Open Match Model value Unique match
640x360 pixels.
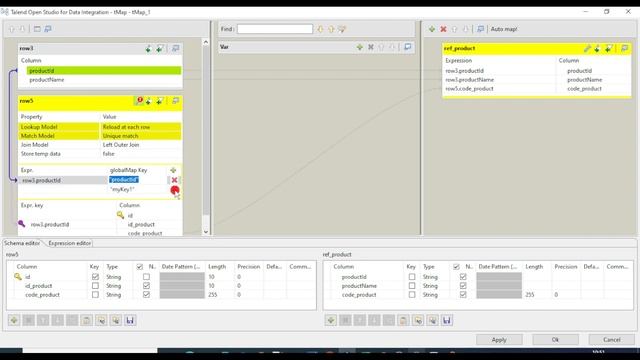tap(140, 136)
